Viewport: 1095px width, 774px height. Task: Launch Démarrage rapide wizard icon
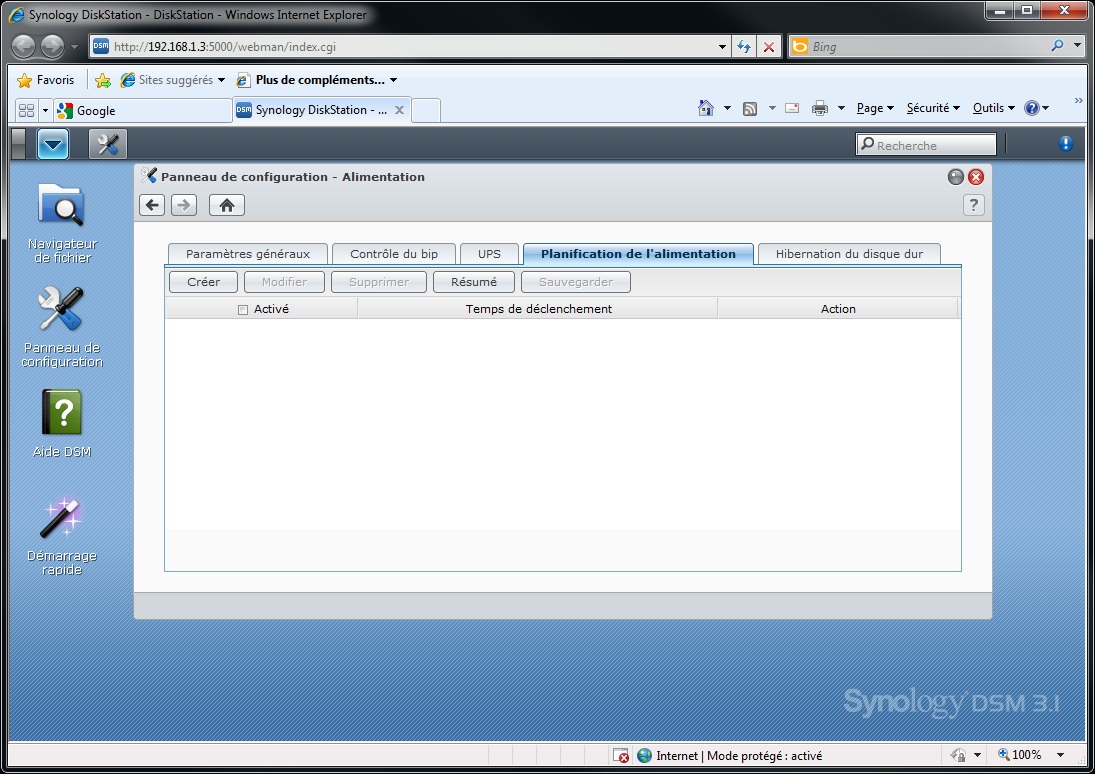[61, 519]
